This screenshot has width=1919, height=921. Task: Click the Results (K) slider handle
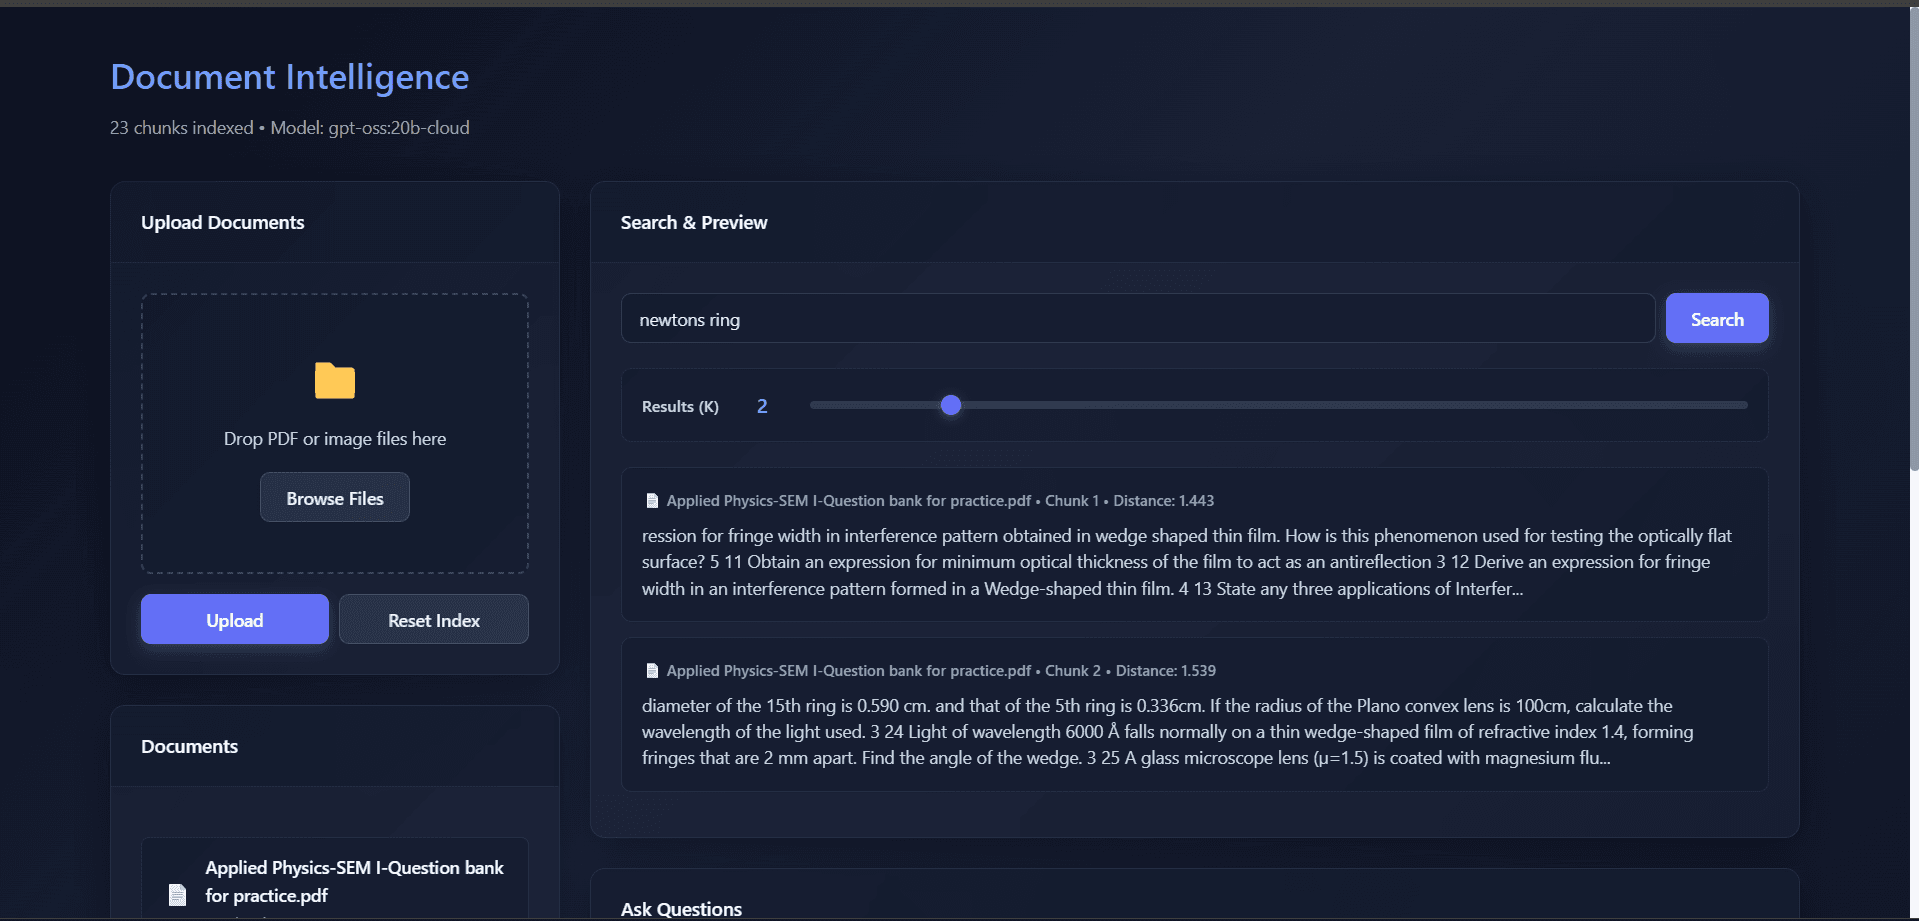pyautogui.click(x=951, y=405)
